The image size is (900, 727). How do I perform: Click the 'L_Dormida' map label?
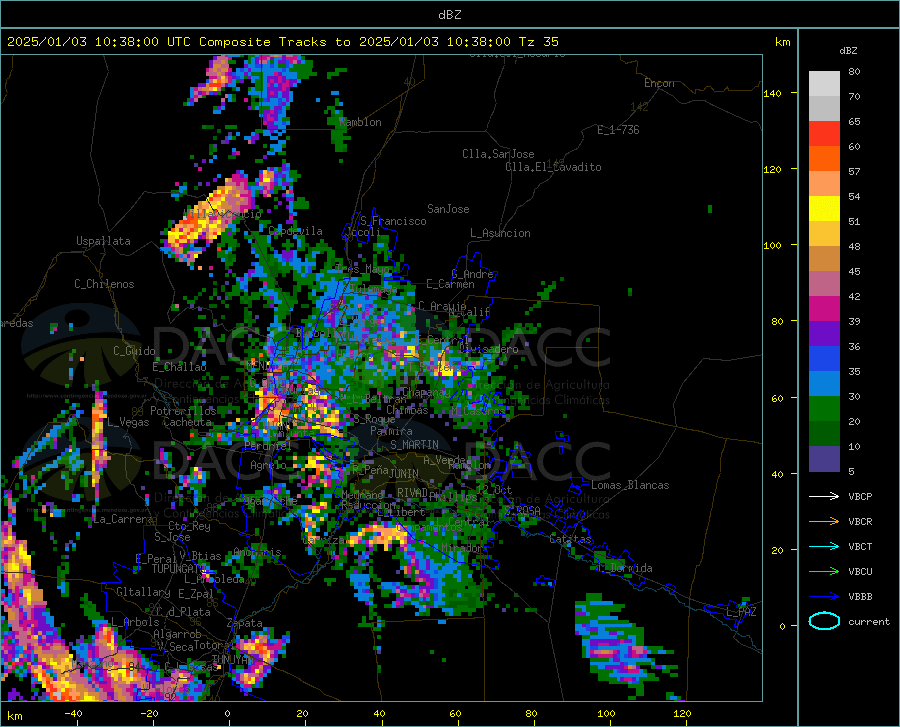(624, 568)
